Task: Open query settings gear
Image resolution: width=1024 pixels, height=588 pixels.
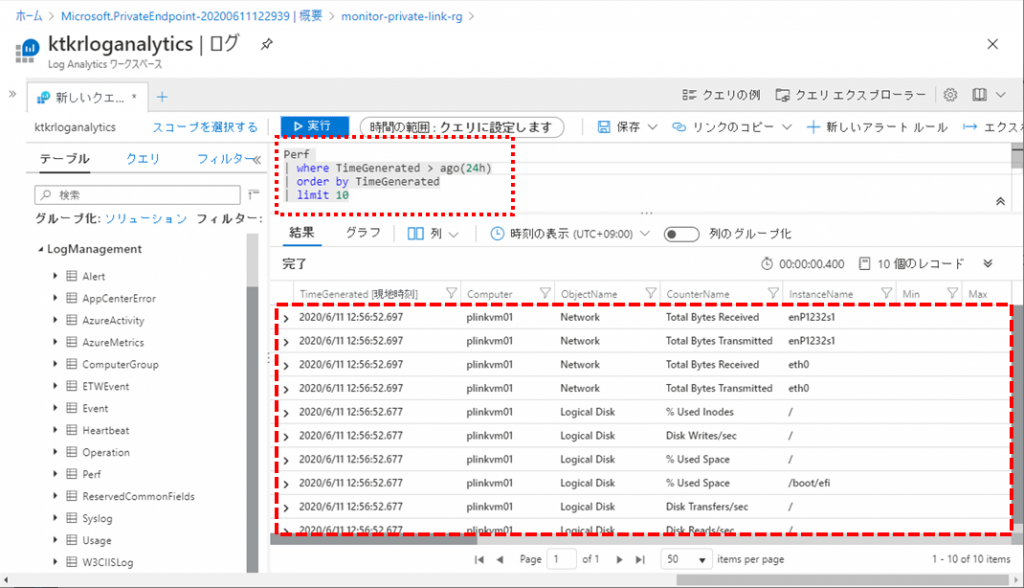Action: pos(950,95)
